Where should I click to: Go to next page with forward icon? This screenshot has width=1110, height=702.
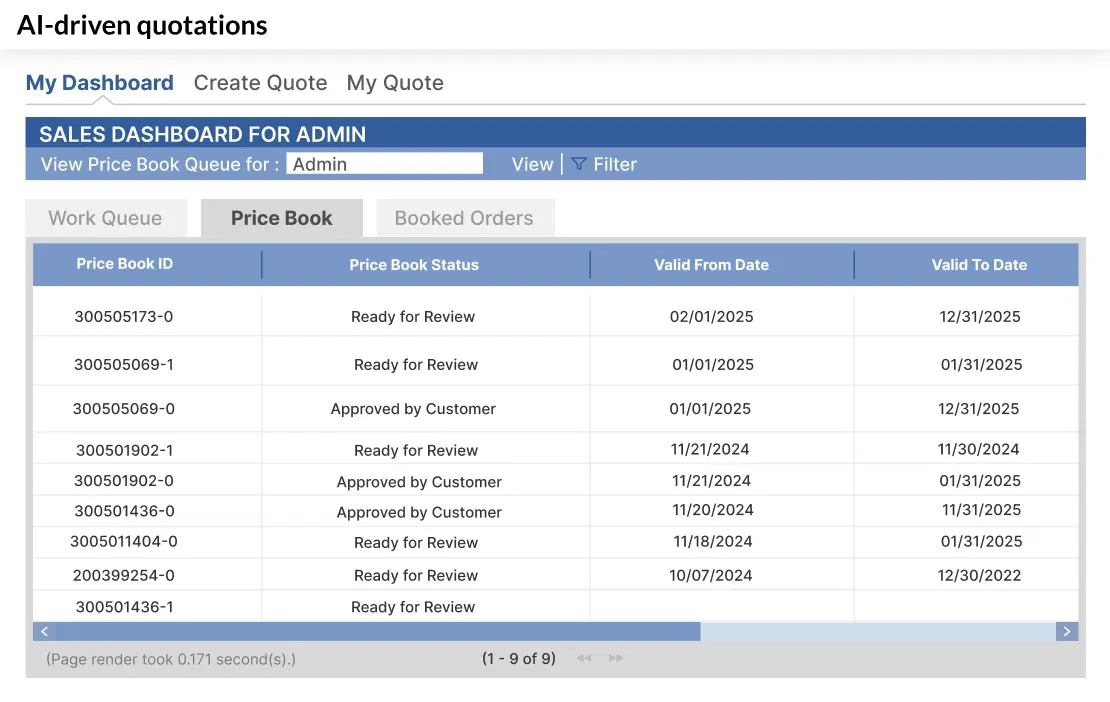(616, 658)
